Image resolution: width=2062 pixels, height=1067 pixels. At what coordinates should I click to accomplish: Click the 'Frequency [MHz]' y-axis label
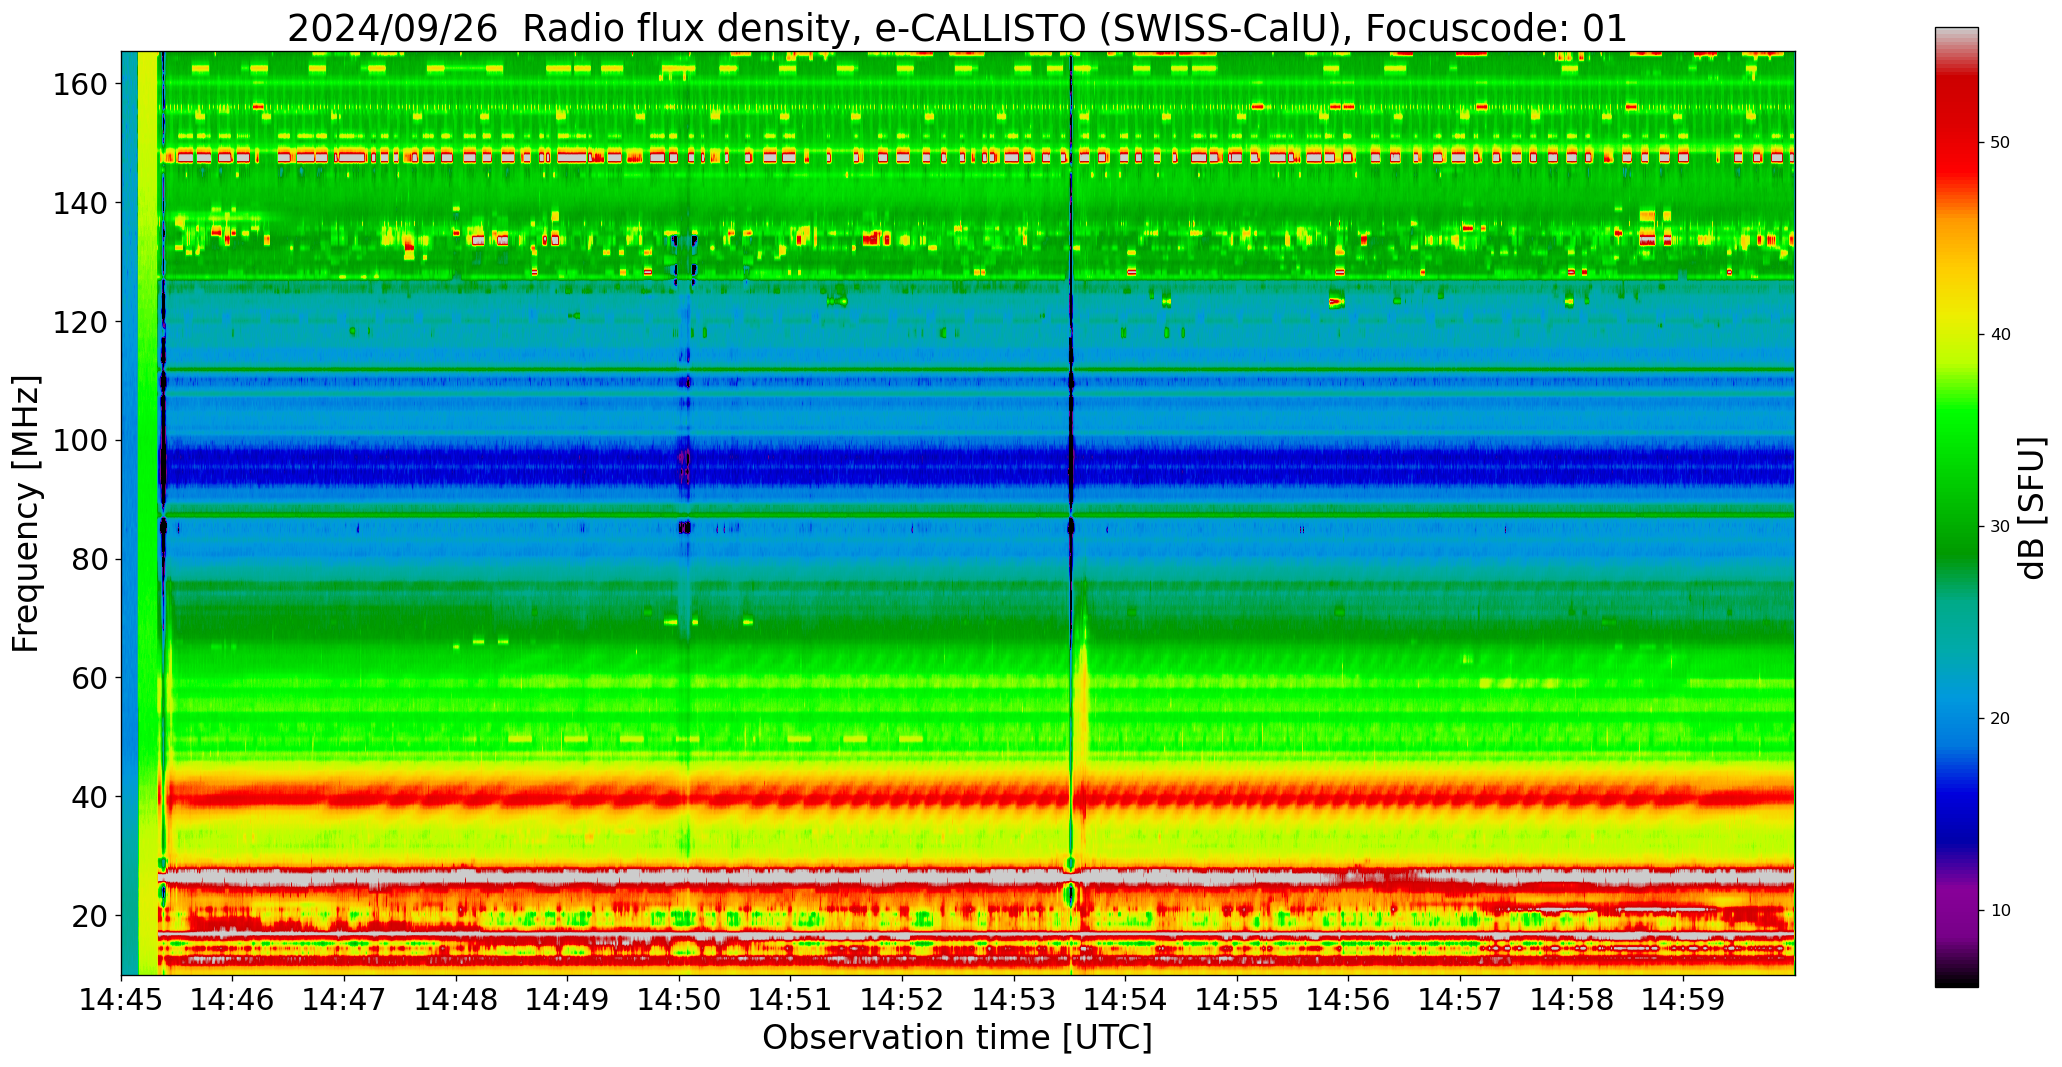pyautogui.click(x=27, y=513)
